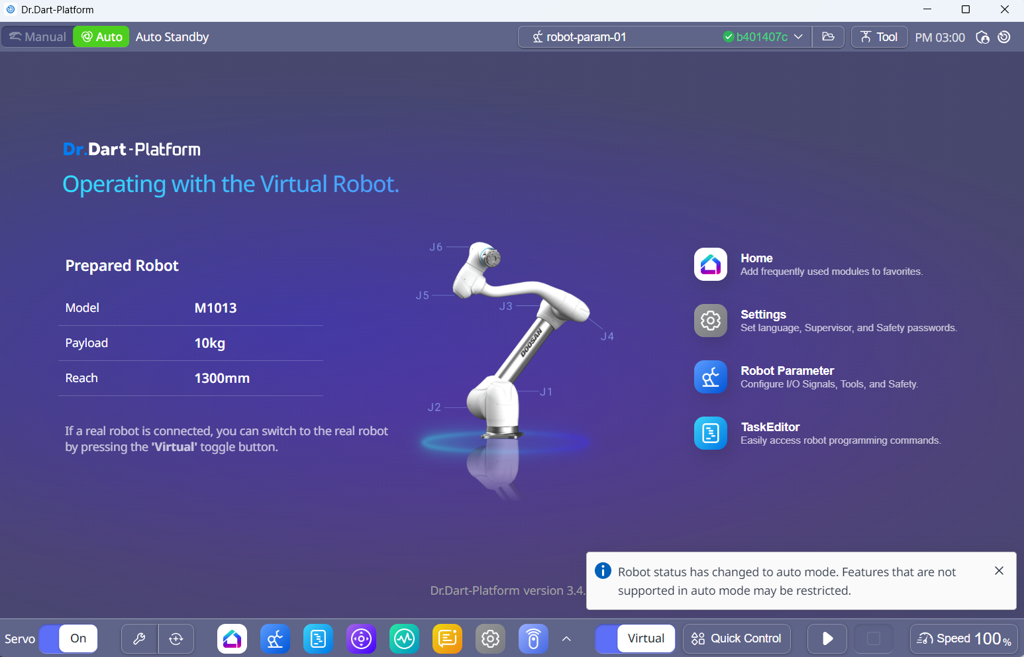Open Robot Parameter from the bottom dock
The image size is (1024, 657).
(275, 638)
